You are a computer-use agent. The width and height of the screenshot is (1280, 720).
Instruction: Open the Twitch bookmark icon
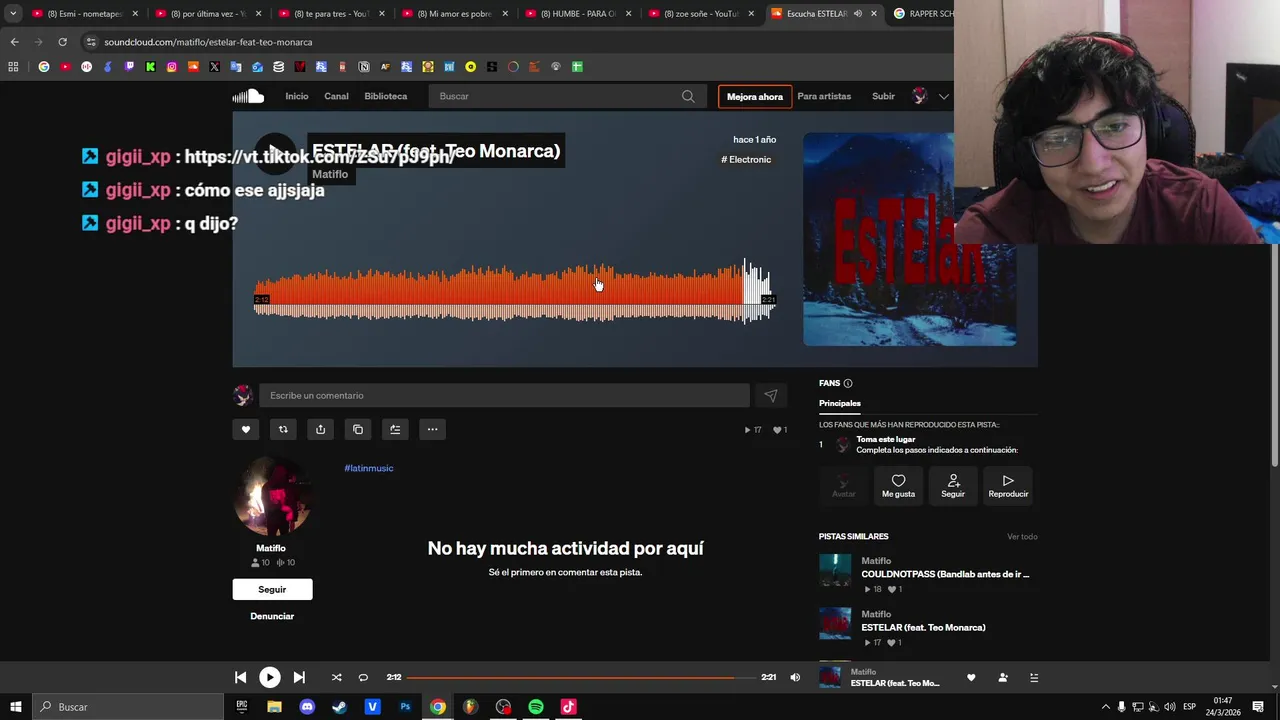[x=129, y=67]
